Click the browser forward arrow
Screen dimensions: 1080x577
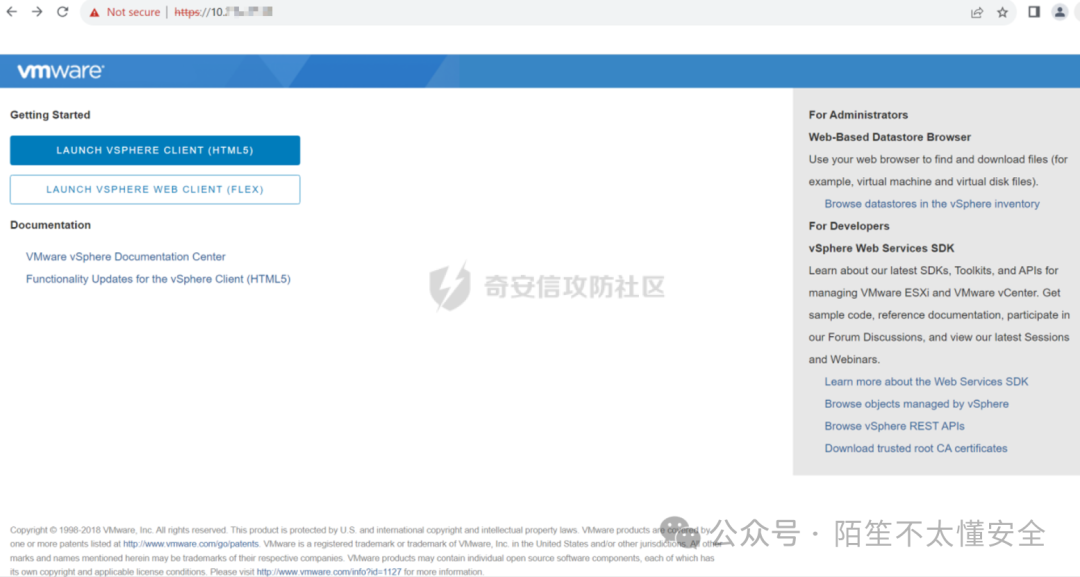coord(37,12)
